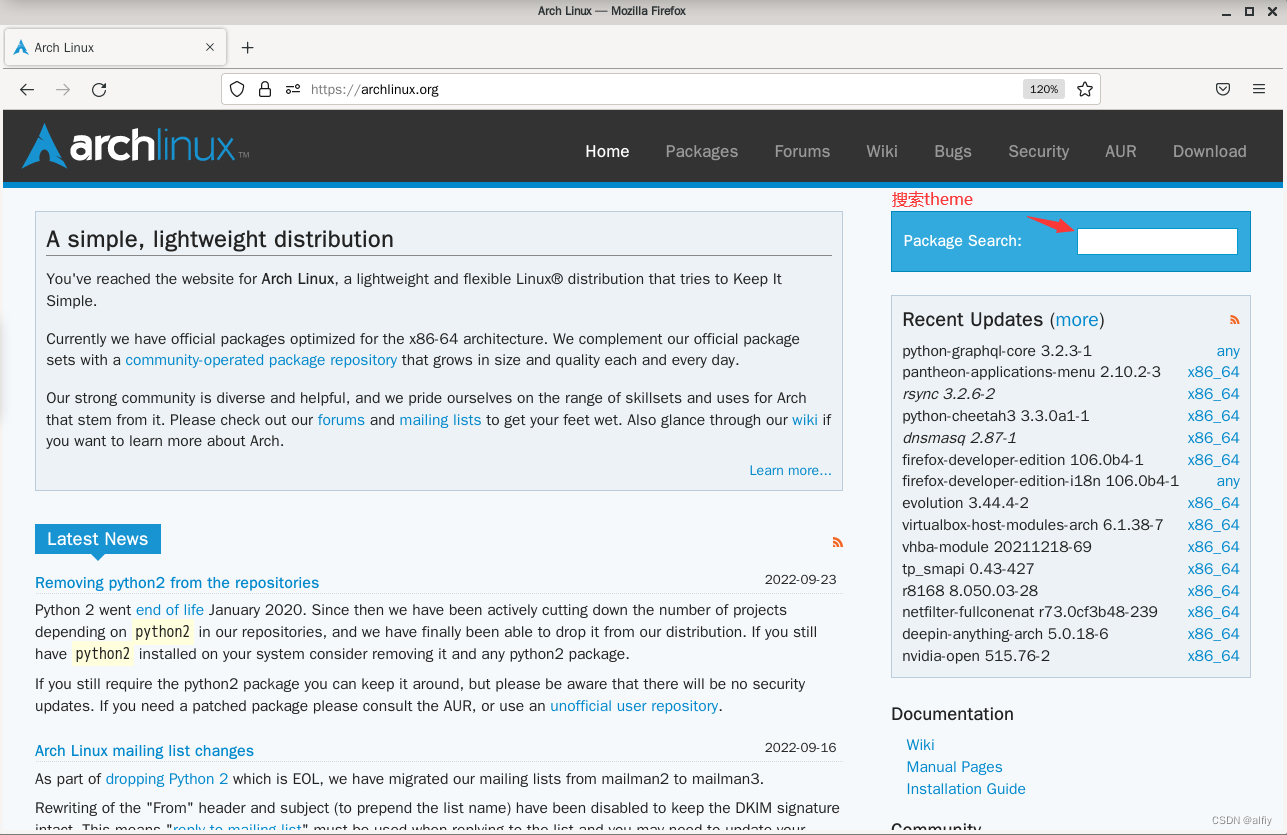This screenshot has width=1287, height=835.
Task: Reload the current page
Action: [99, 90]
